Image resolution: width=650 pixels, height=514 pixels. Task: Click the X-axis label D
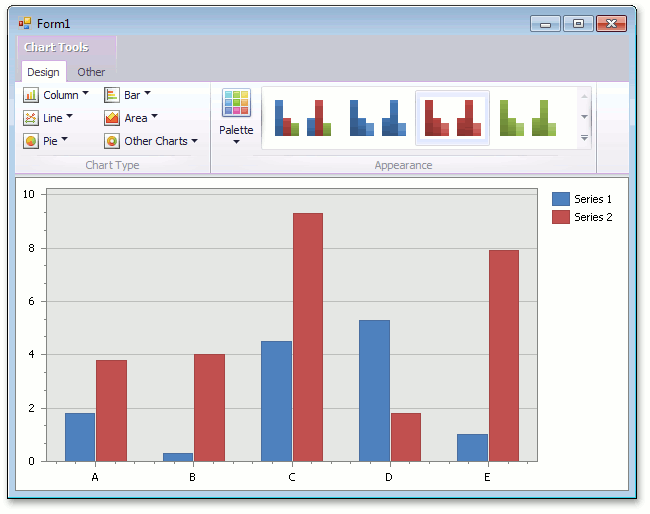pyautogui.click(x=388, y=477)
